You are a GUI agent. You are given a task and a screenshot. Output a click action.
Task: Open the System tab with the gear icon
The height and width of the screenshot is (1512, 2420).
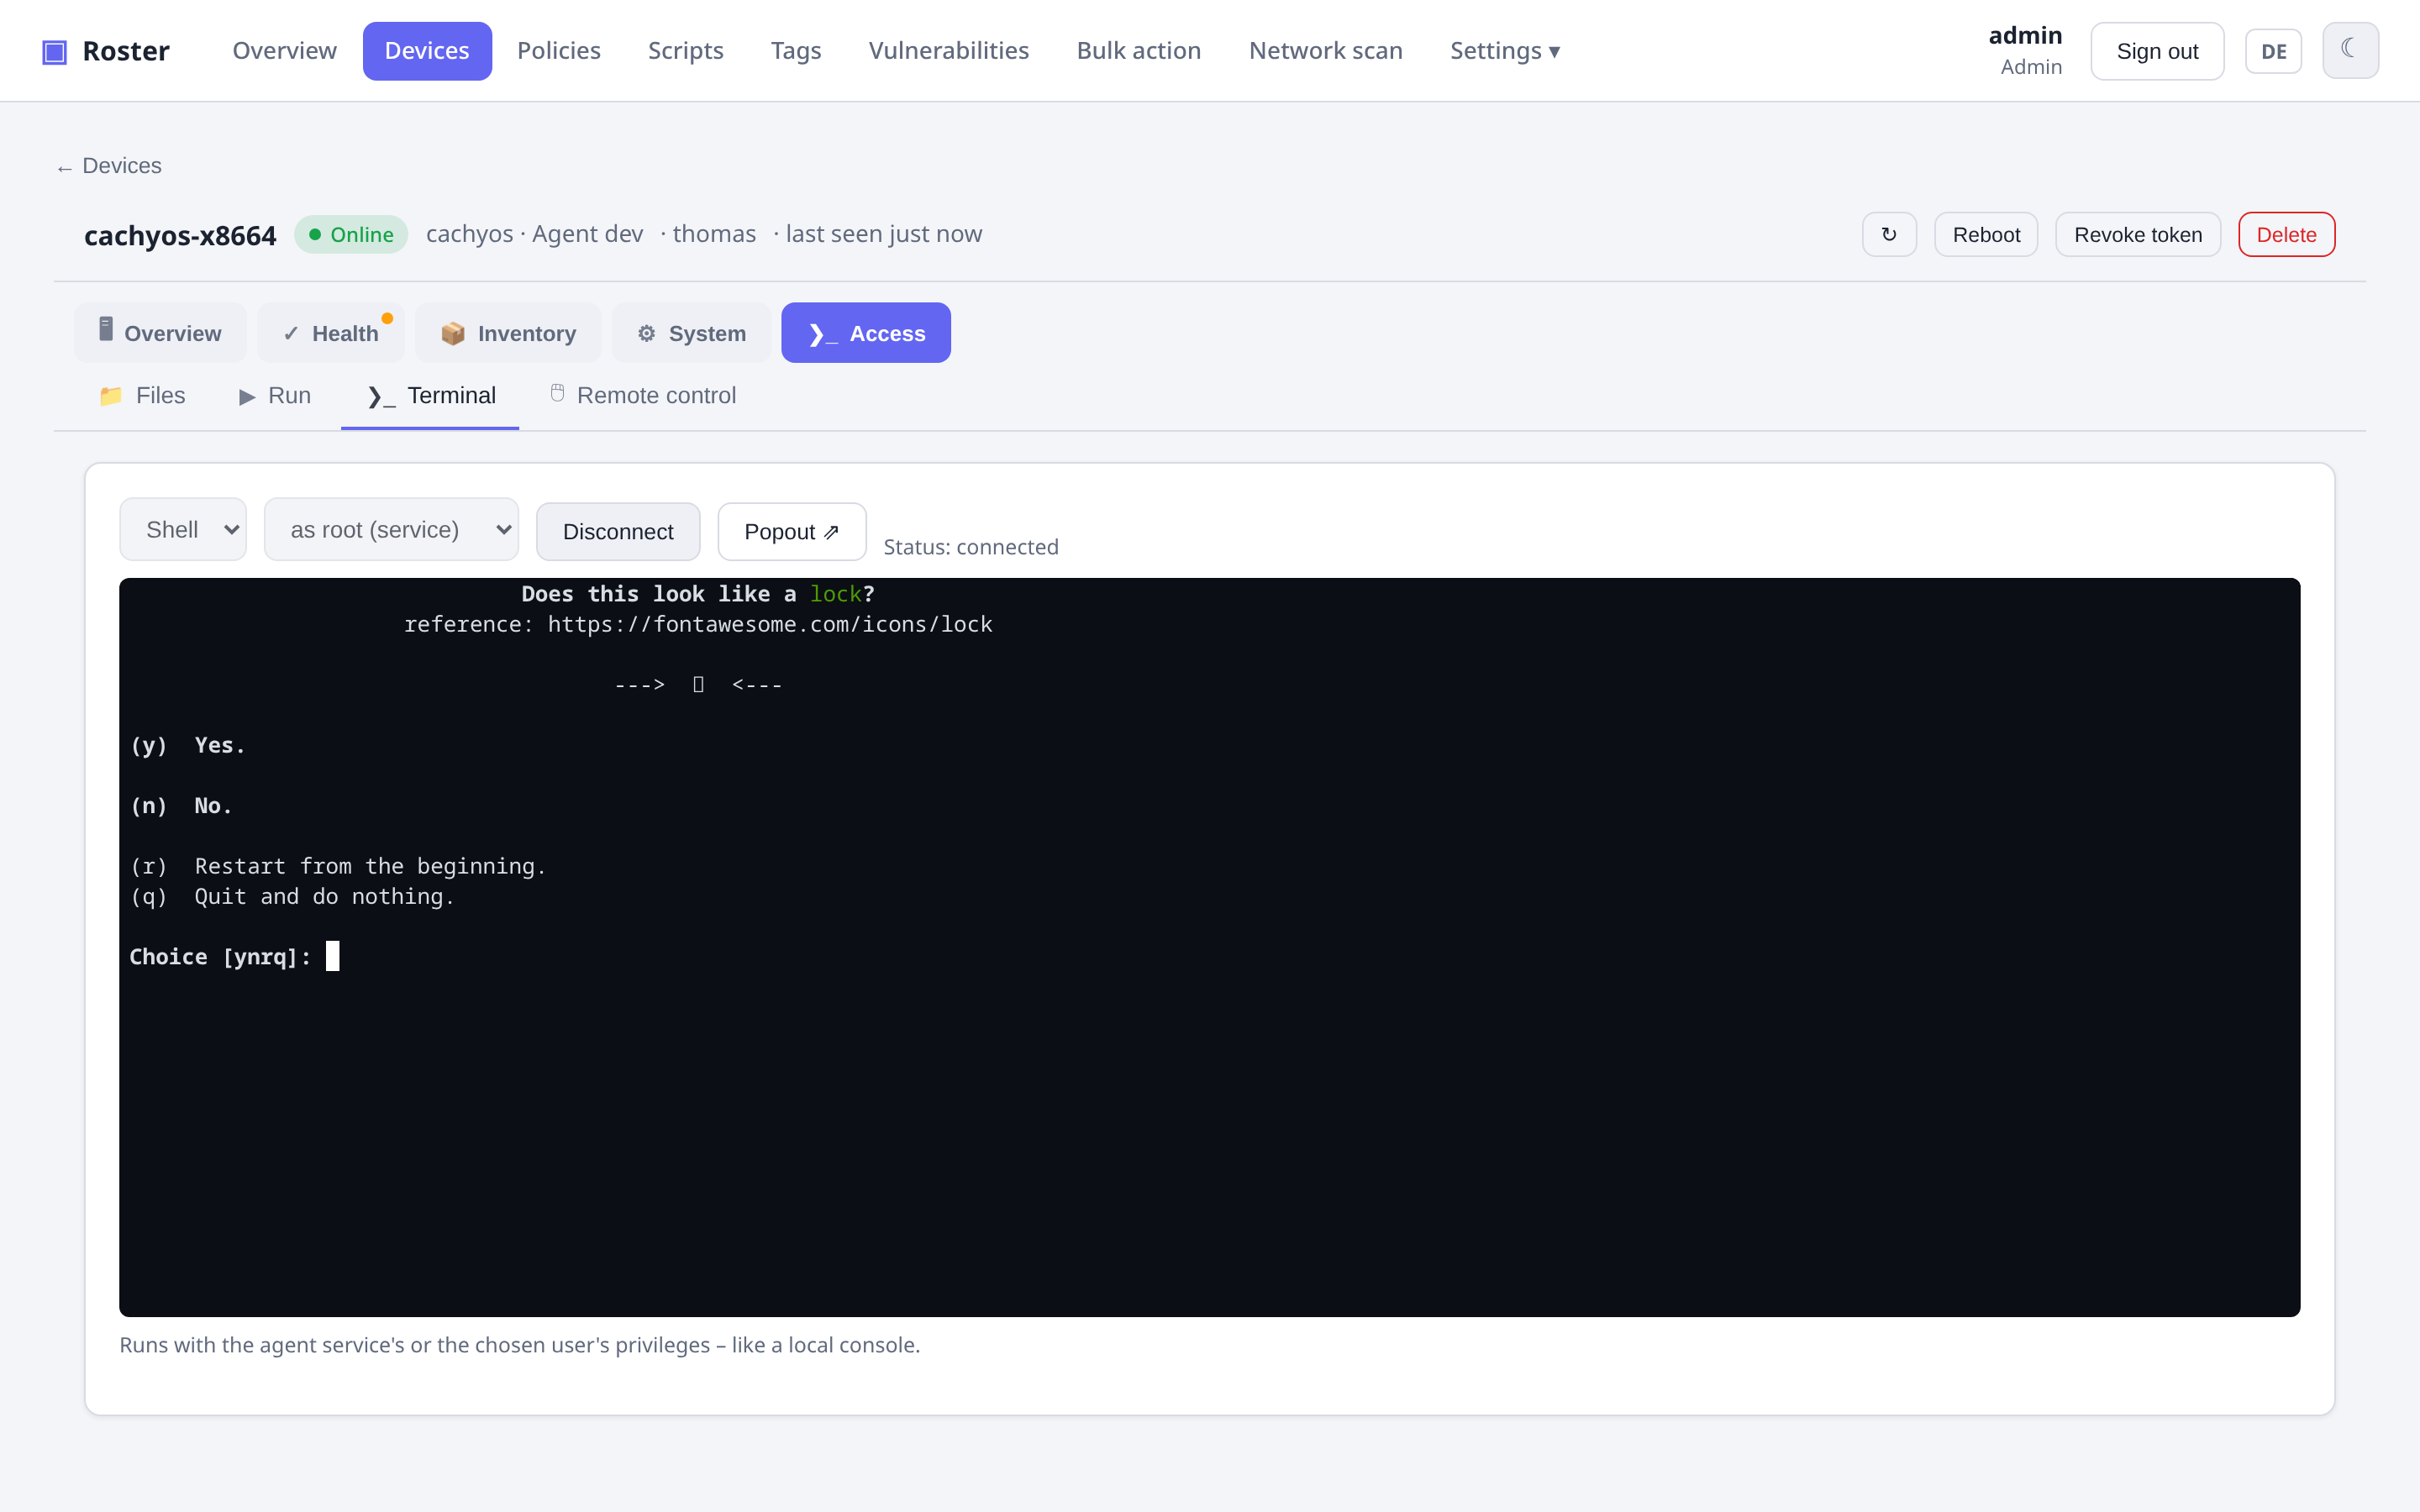[x=691, y=333]
